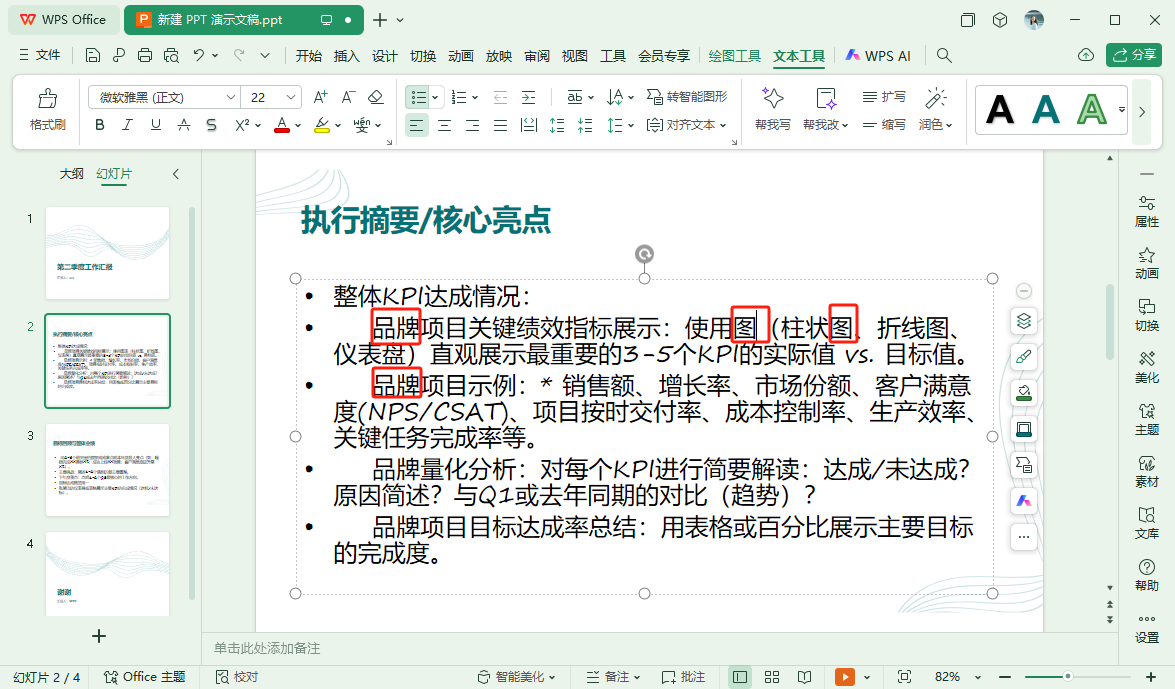
Task: Select slide 3 thumbnail in slide panel
Action: coord(108,468)
